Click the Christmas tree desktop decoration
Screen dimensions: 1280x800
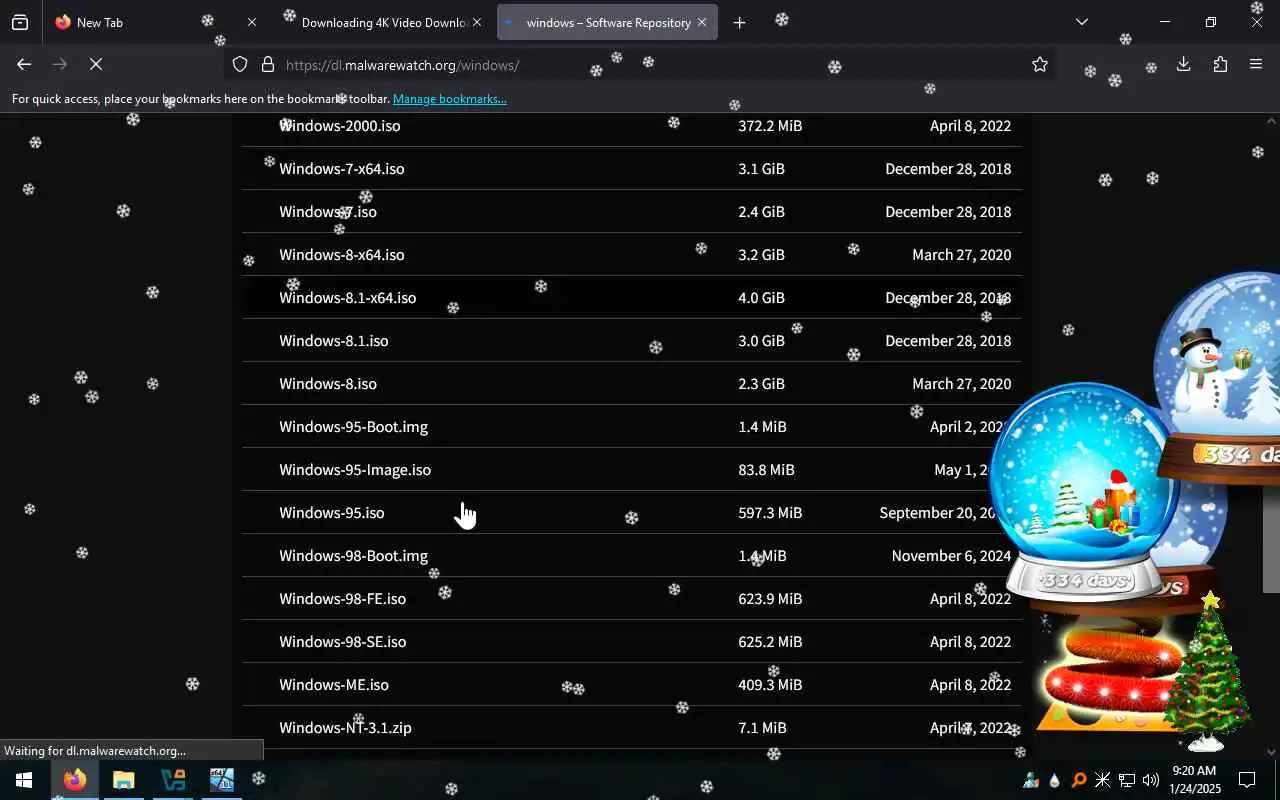pyautogui.click(x=1207, y=672)
